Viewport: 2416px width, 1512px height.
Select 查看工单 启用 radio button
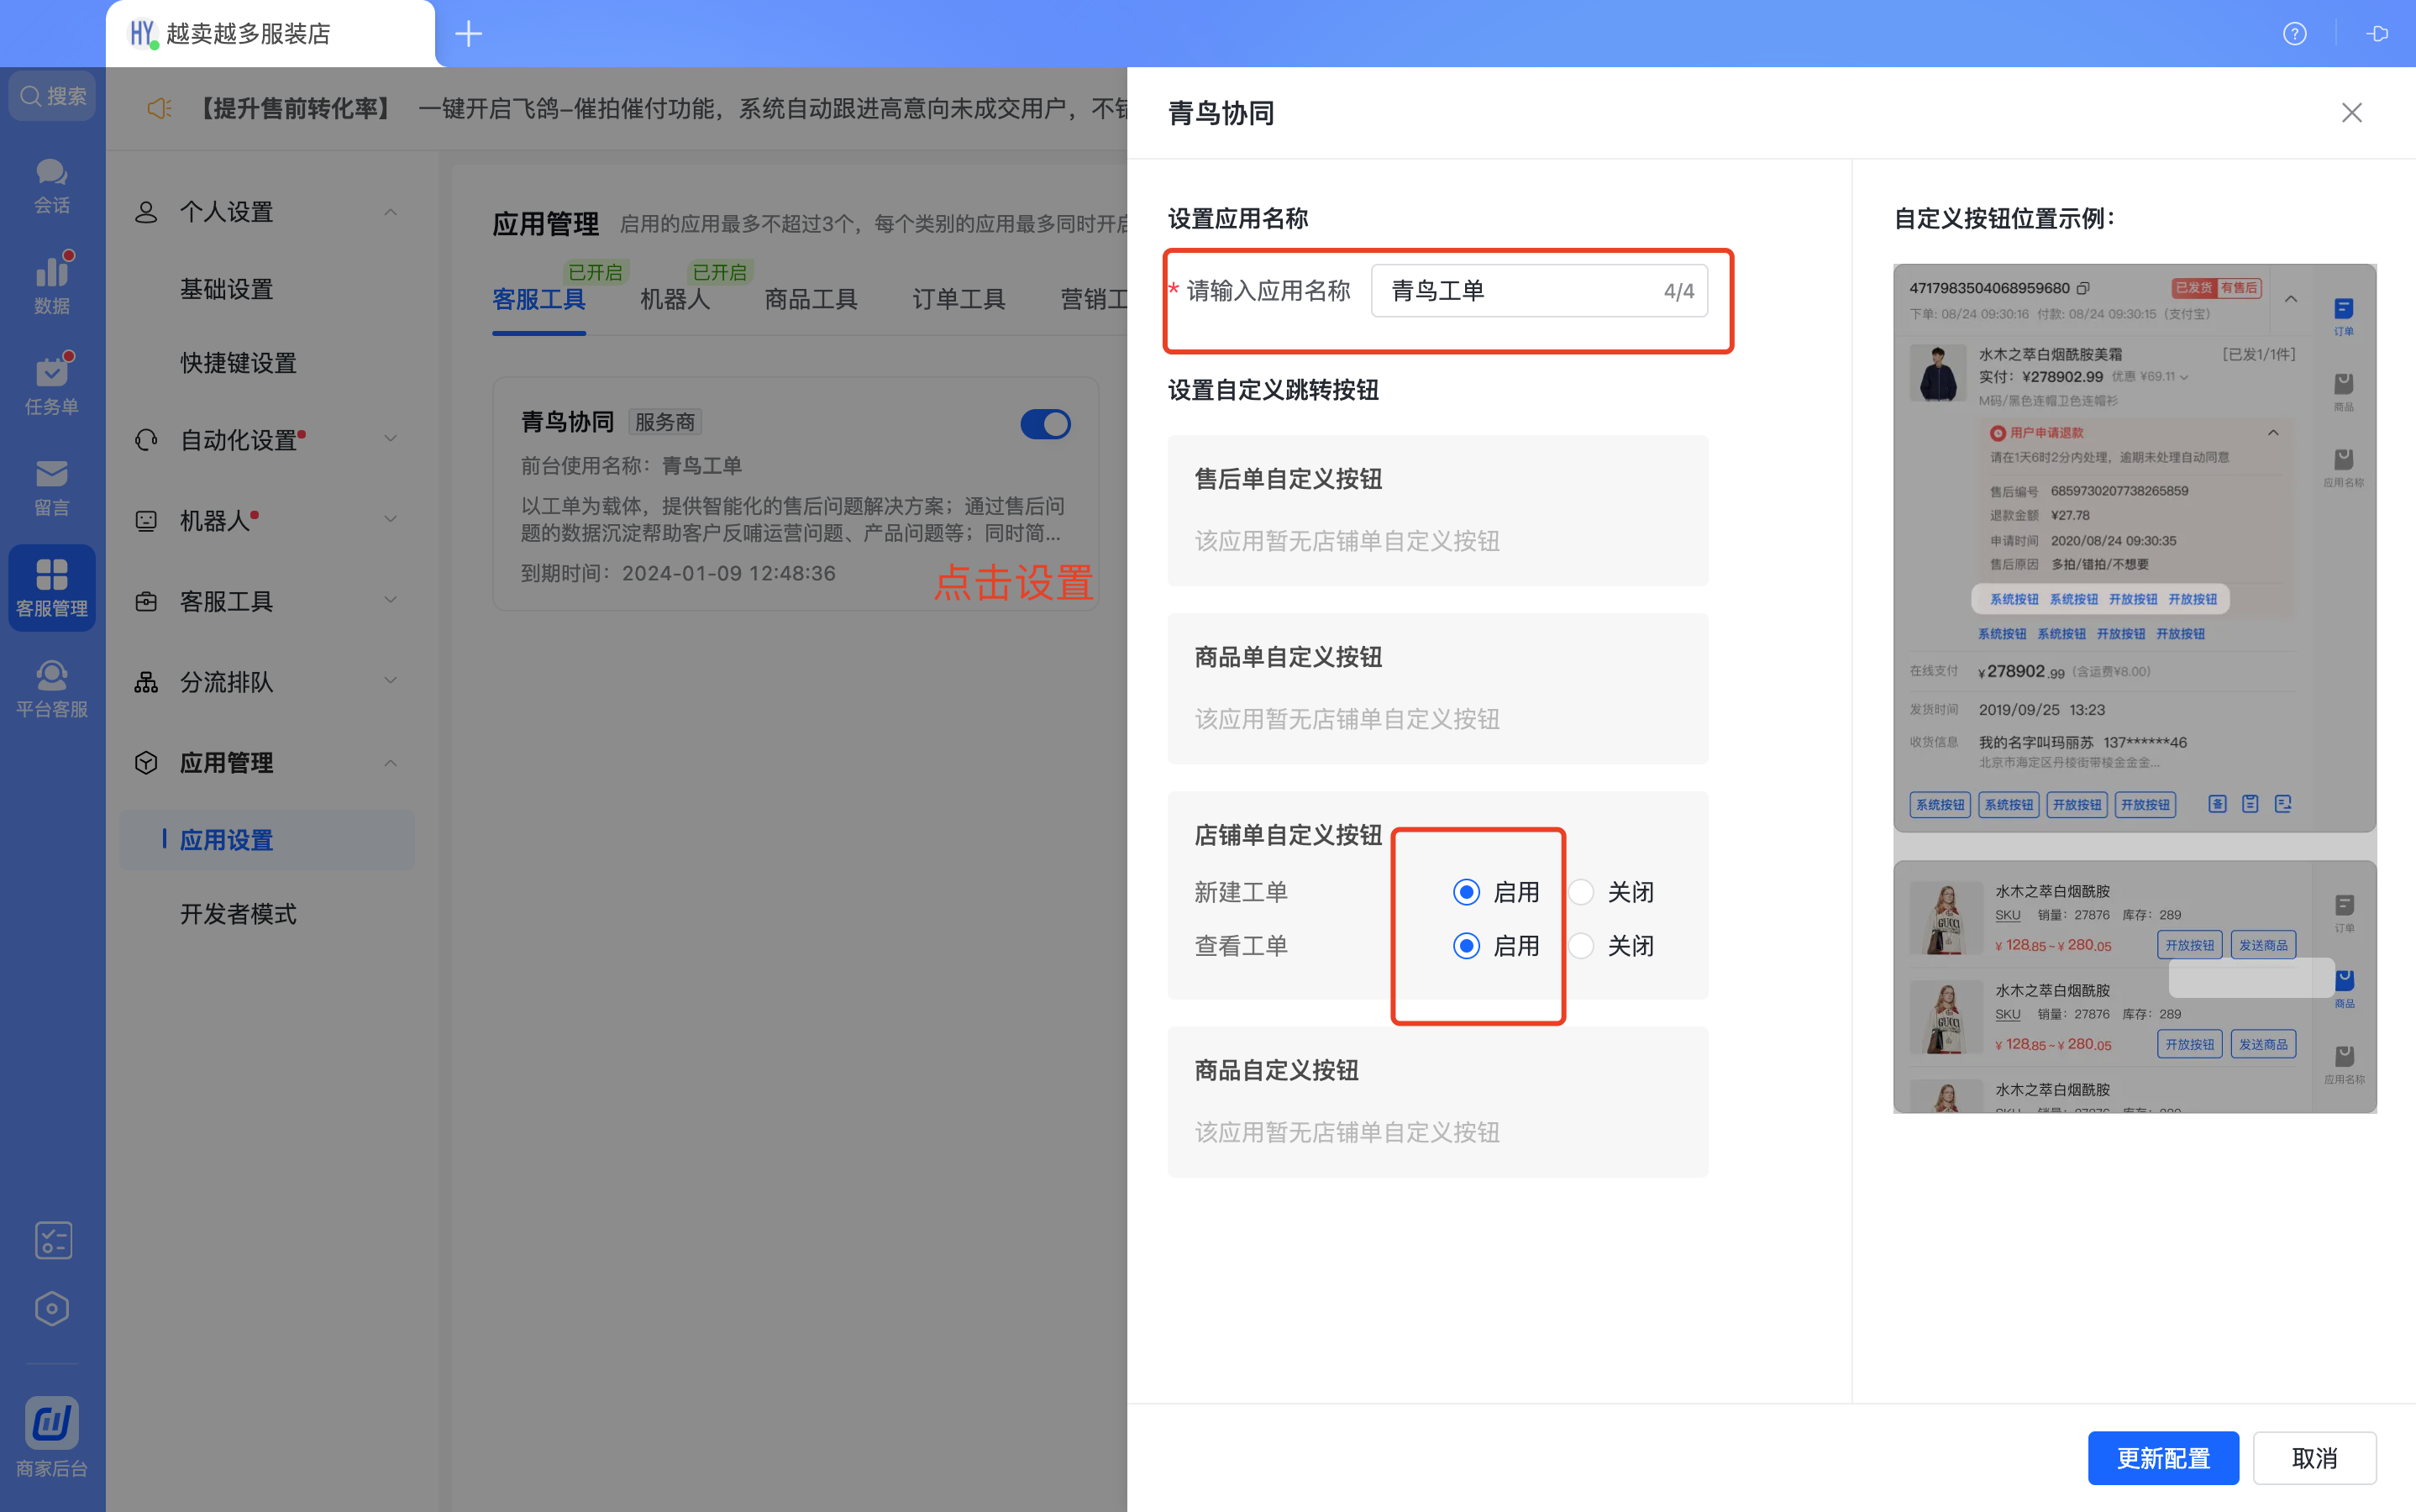point(1463,946)
